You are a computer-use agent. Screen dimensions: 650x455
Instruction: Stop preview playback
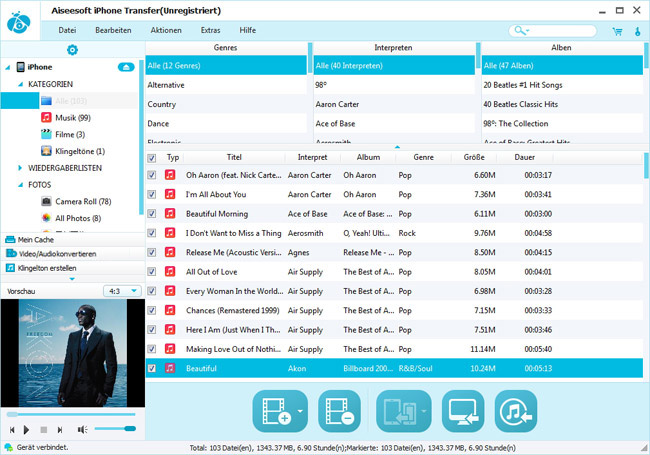(44, 430)
